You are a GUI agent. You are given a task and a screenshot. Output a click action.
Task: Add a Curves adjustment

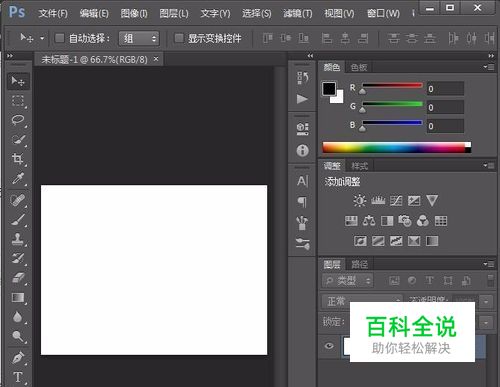(396, 201)
